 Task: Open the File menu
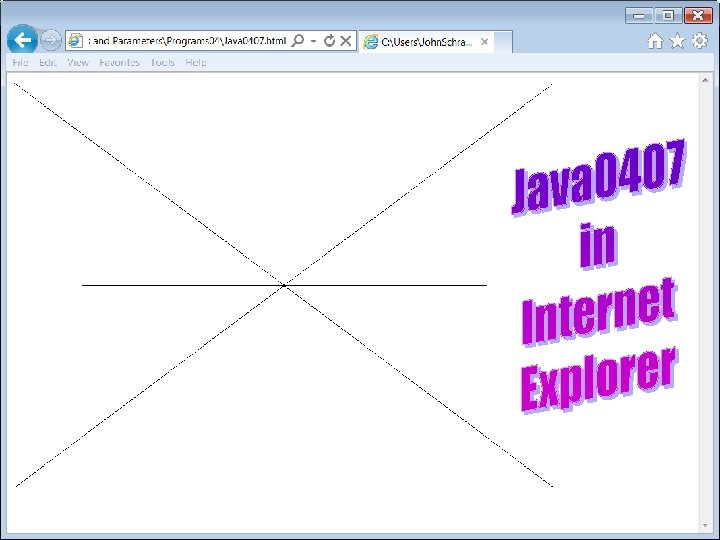[x=20, y=62]
